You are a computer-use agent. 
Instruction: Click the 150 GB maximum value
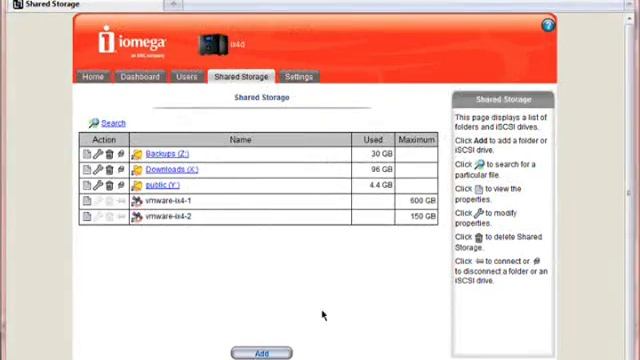pos(423,216)
